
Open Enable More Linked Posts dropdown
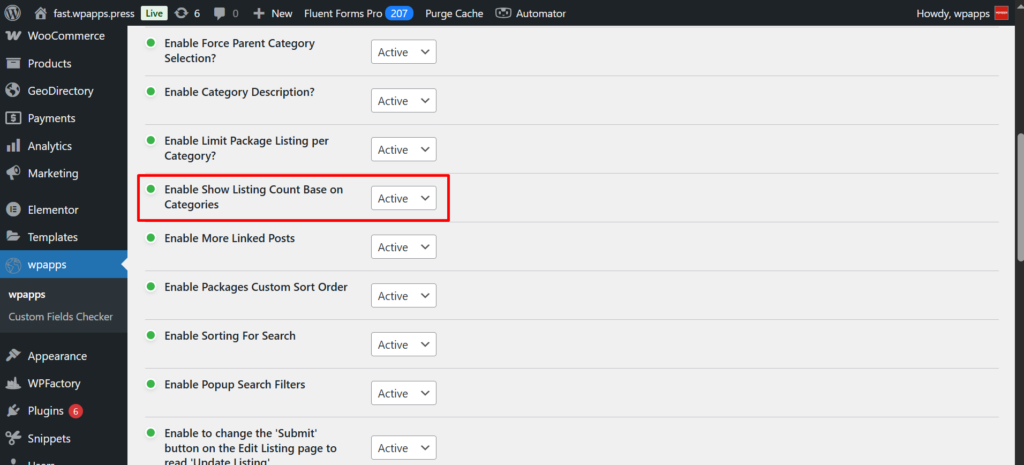point(403,247)
